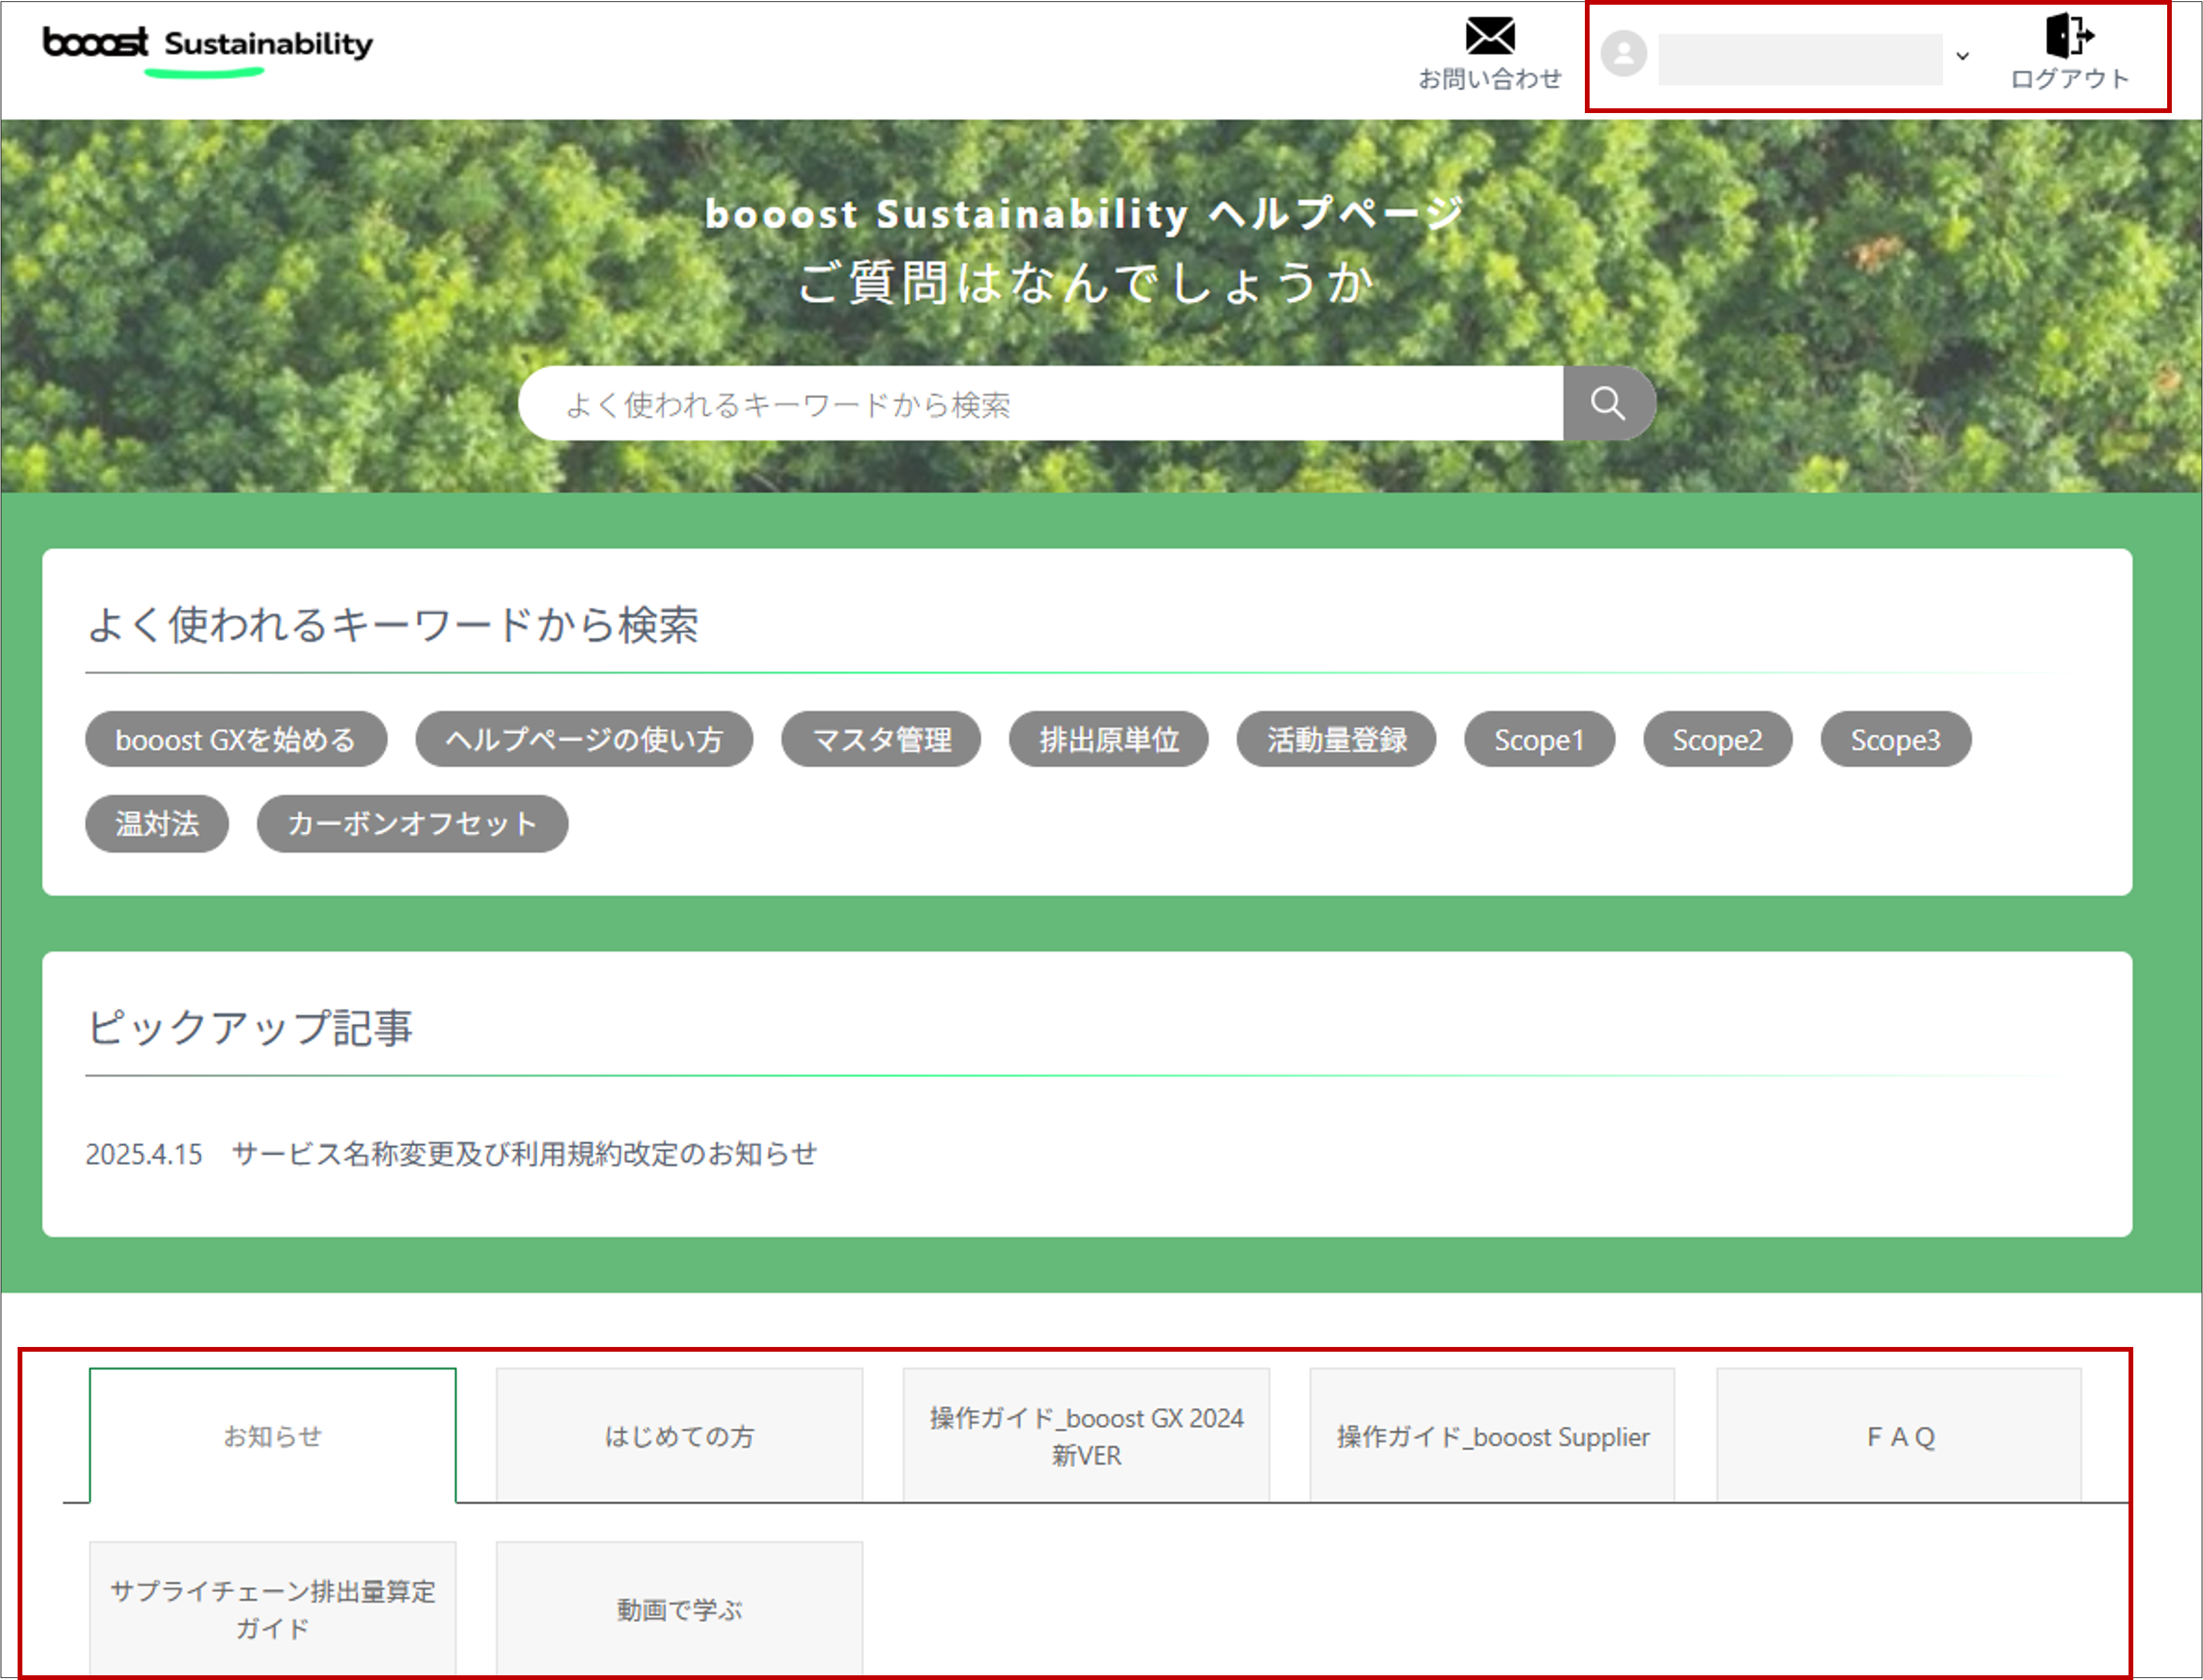2203x1680 pixels.
Task: Click the 2025.4.15 article date
Action: 144,1154
